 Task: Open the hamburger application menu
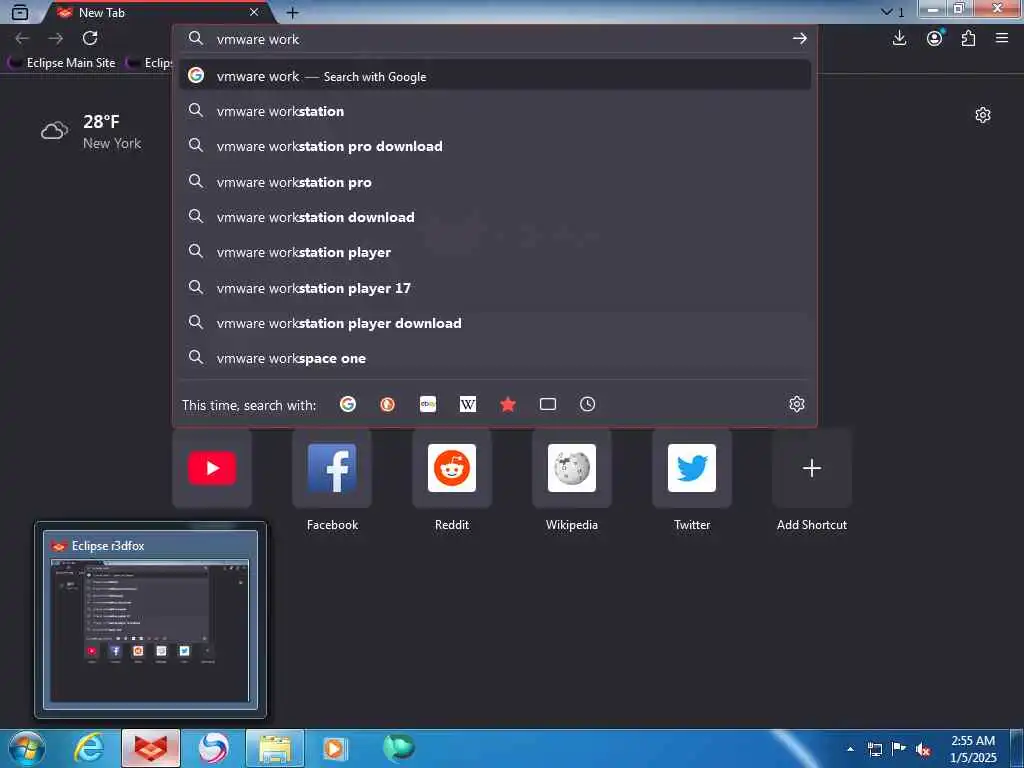pyautogui.click(x=1002, y=39)
